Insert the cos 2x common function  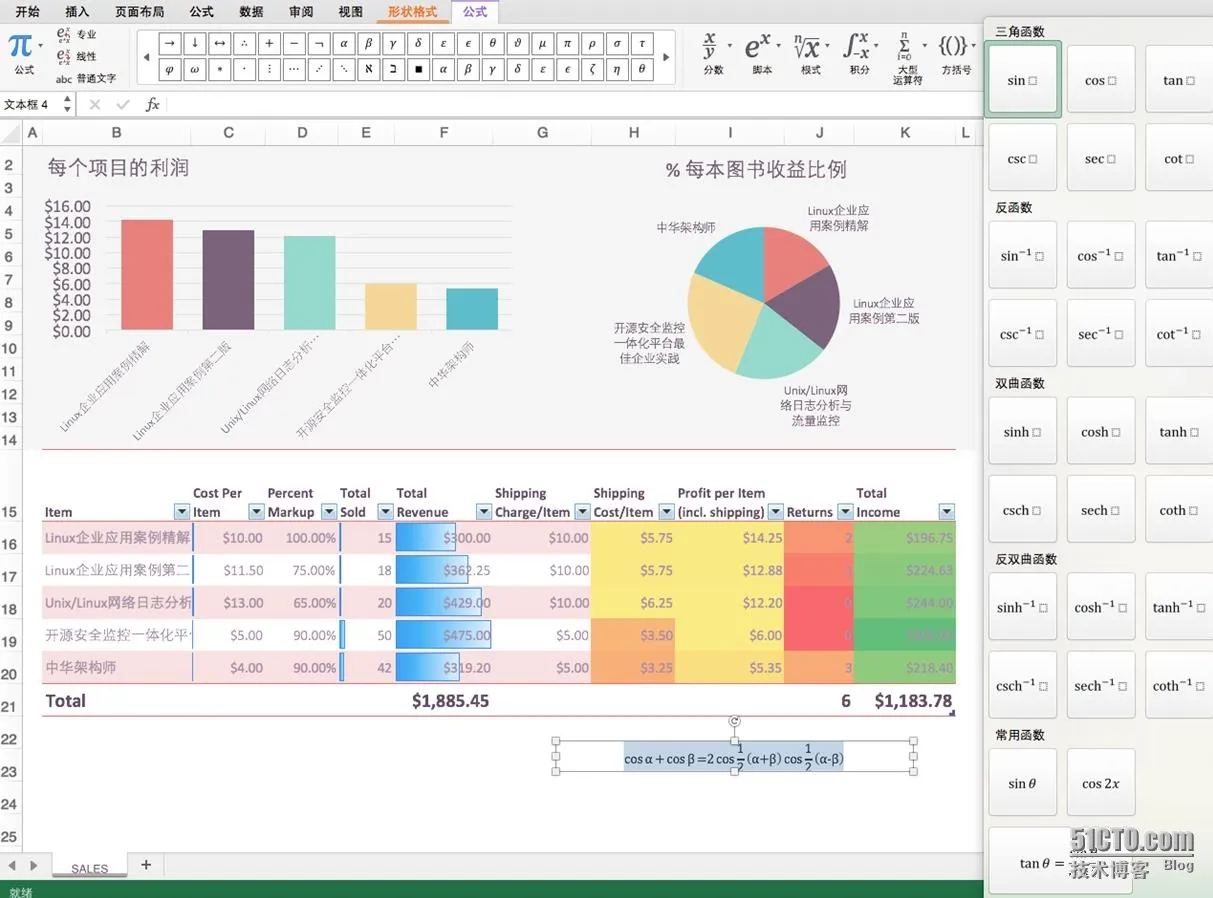(1100, 784)
